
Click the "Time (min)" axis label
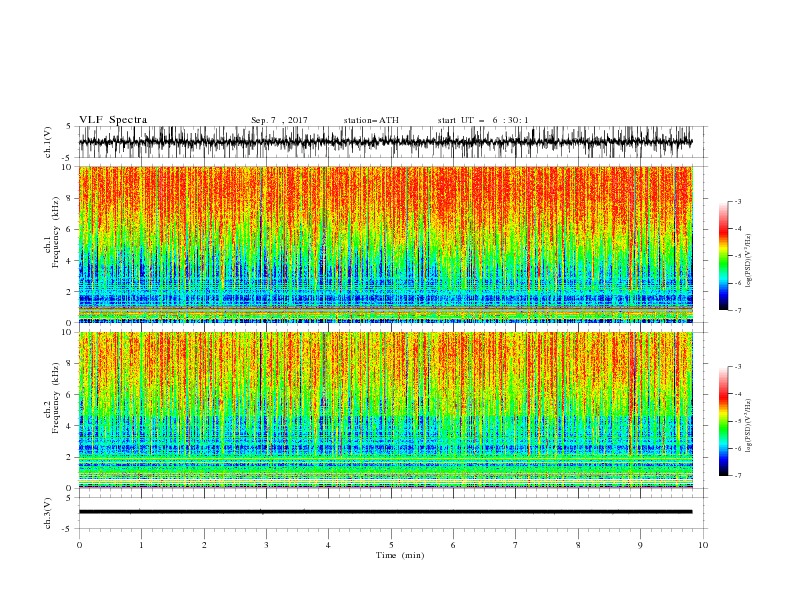pos(400,555)
